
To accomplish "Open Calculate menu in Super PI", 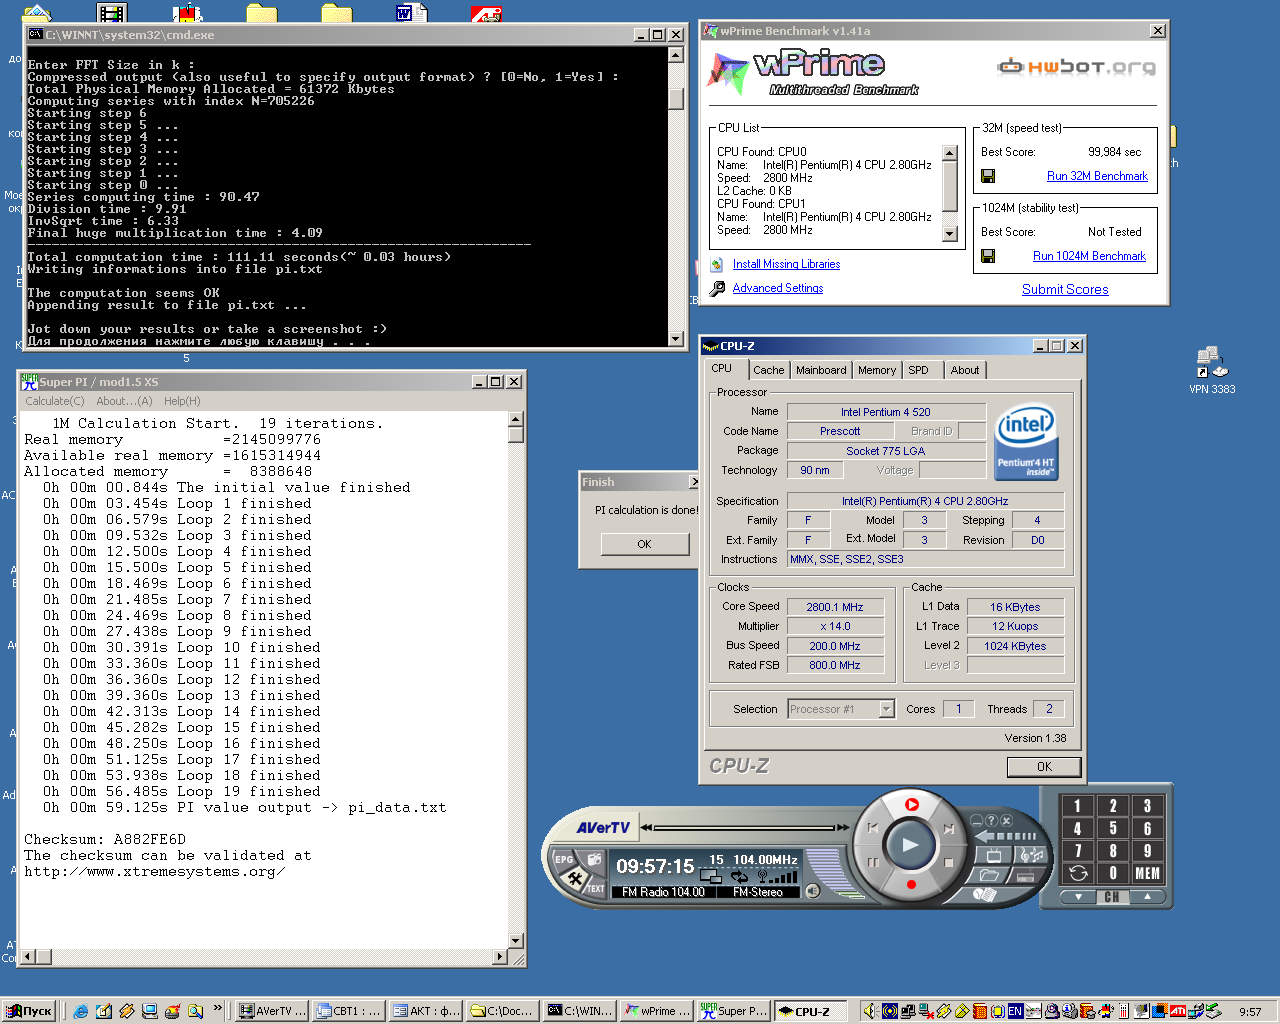I will click(54, 401).
